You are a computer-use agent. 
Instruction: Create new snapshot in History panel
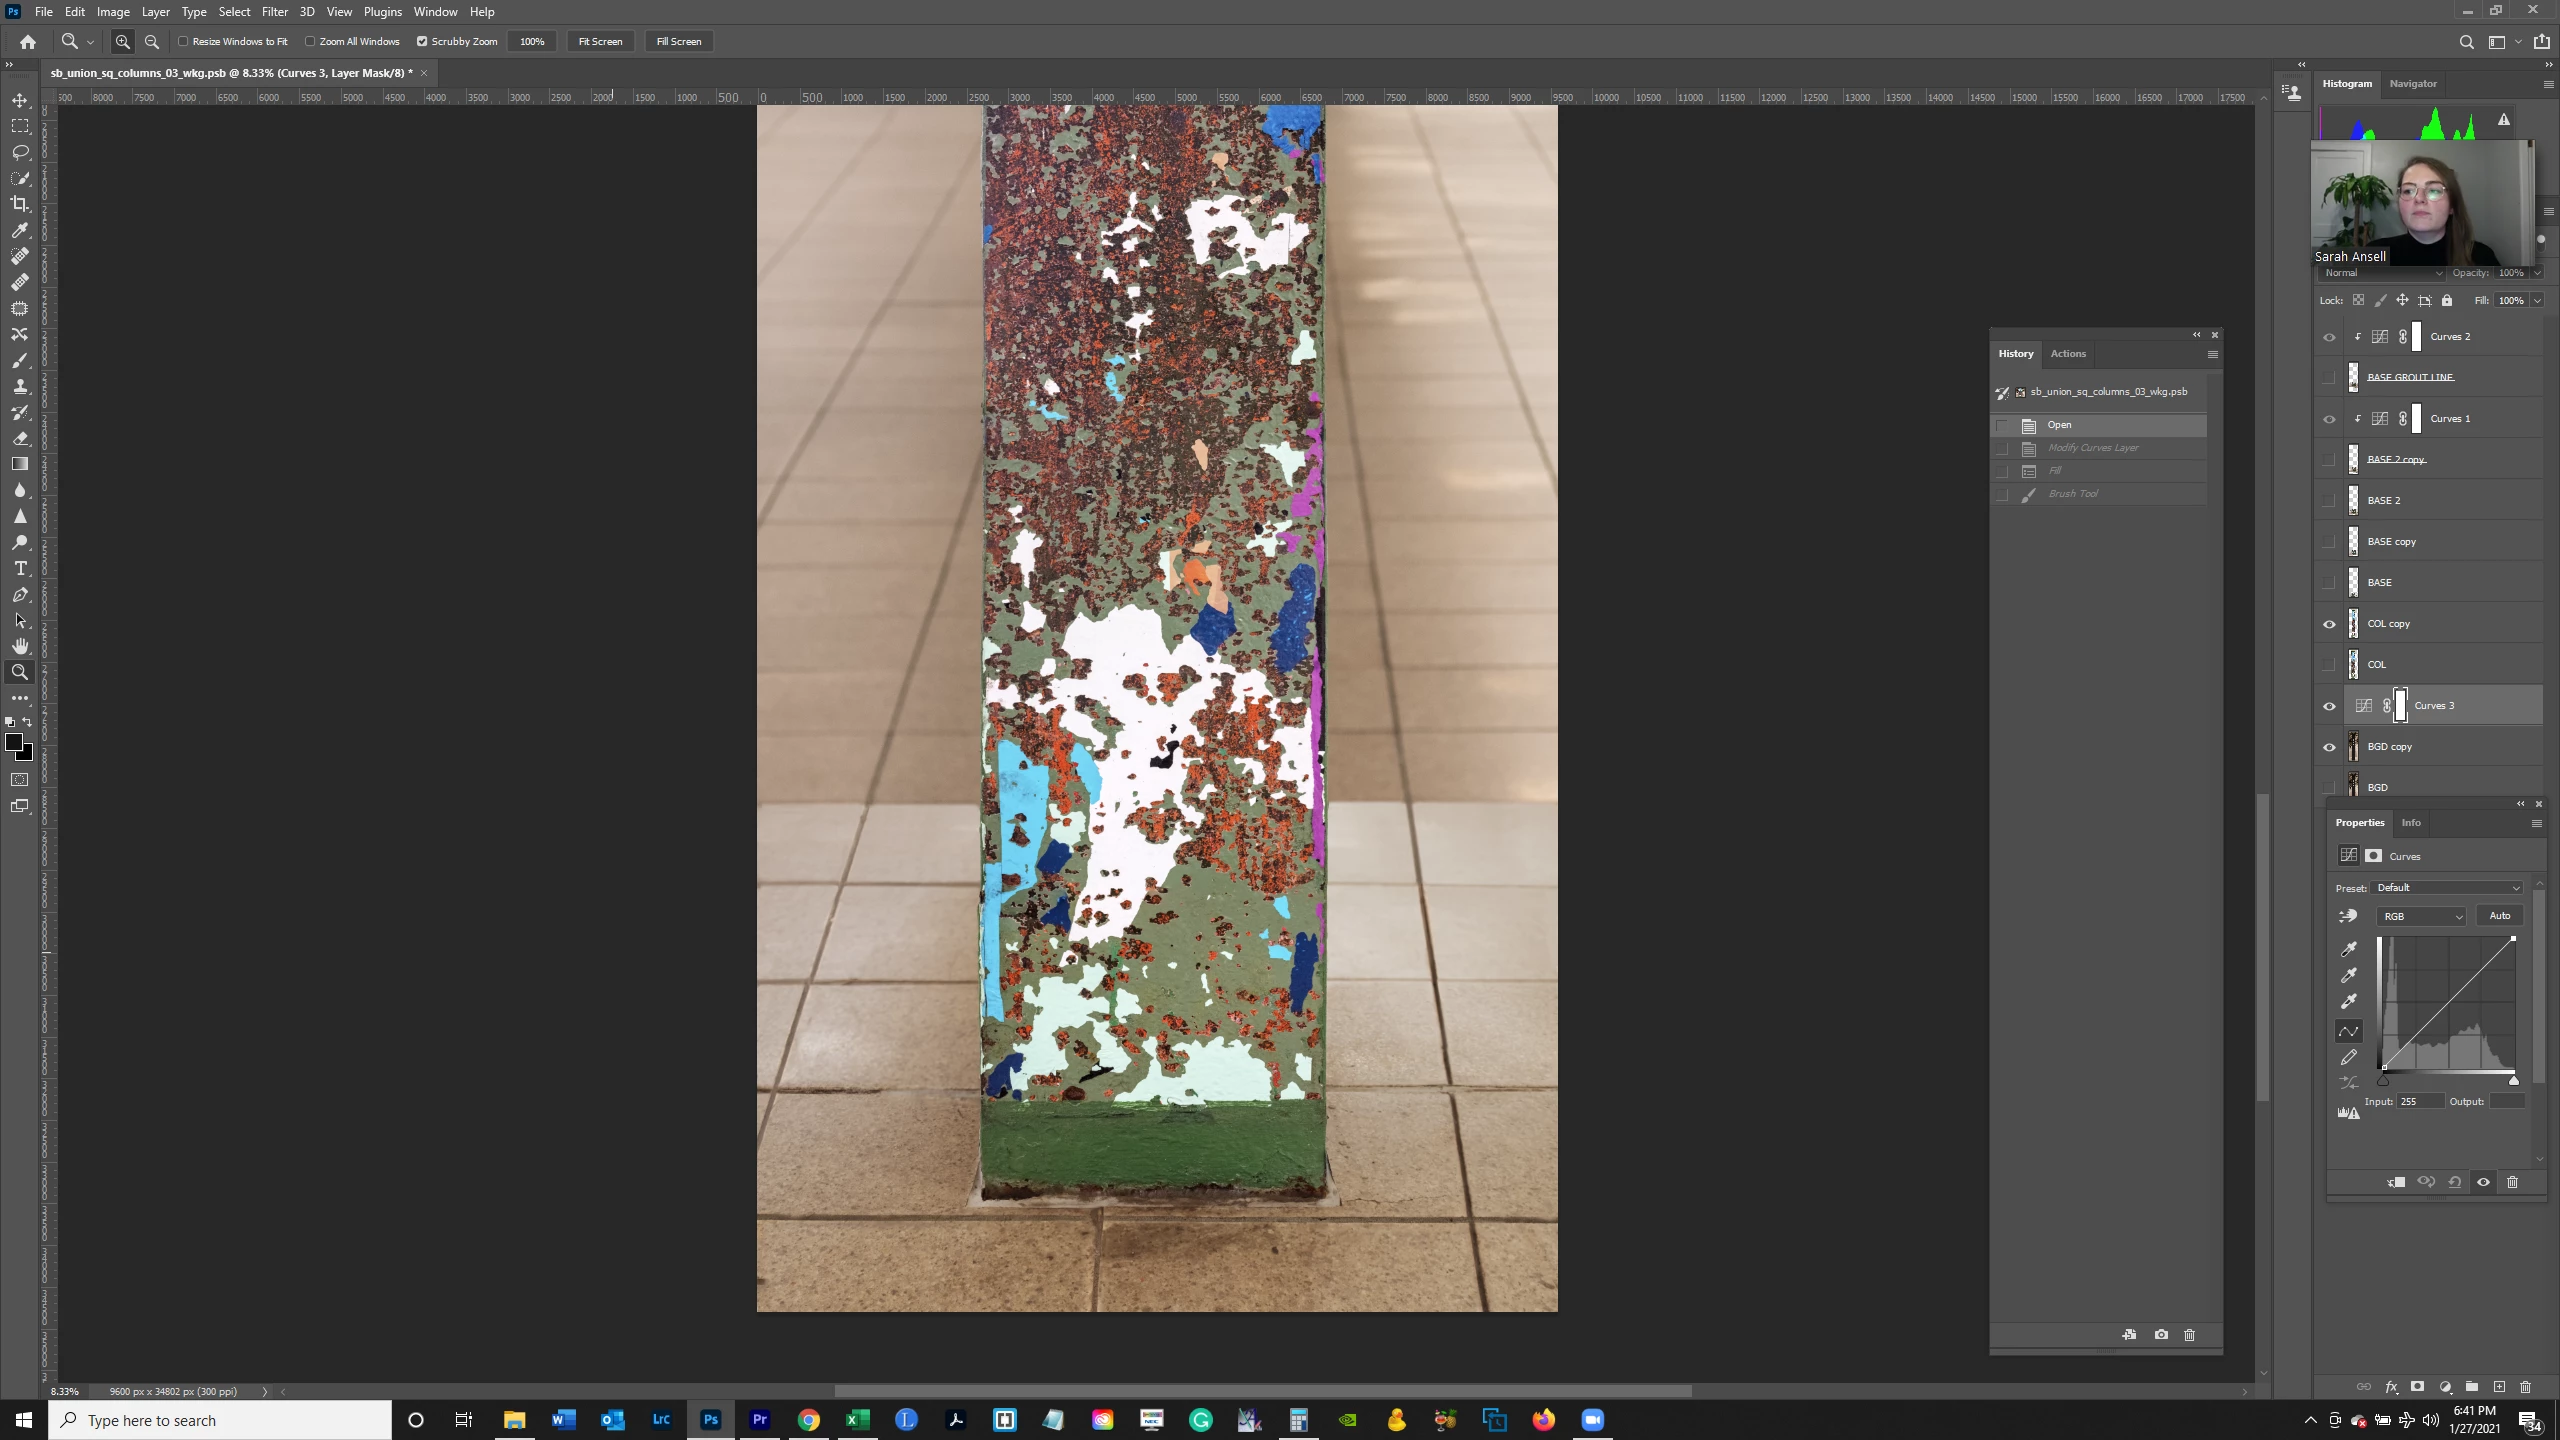tap(2161, 1335)
